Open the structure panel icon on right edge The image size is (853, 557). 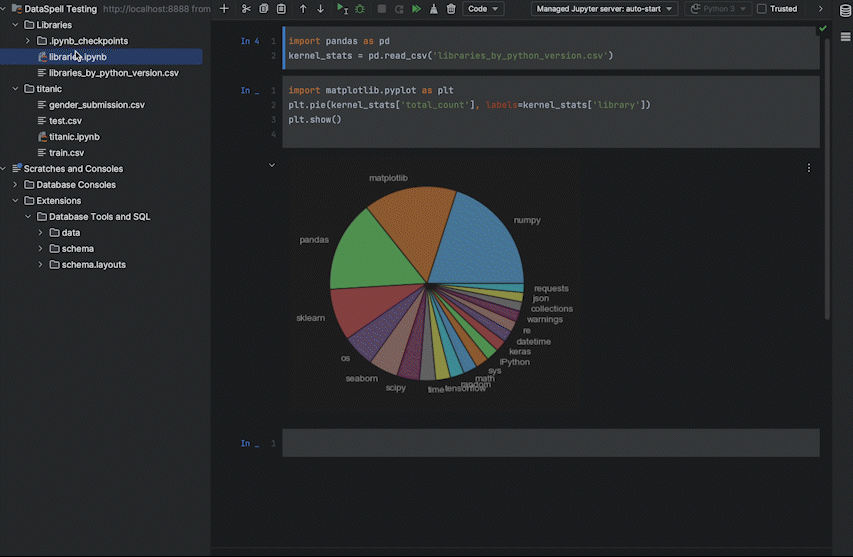click(845, 37)
